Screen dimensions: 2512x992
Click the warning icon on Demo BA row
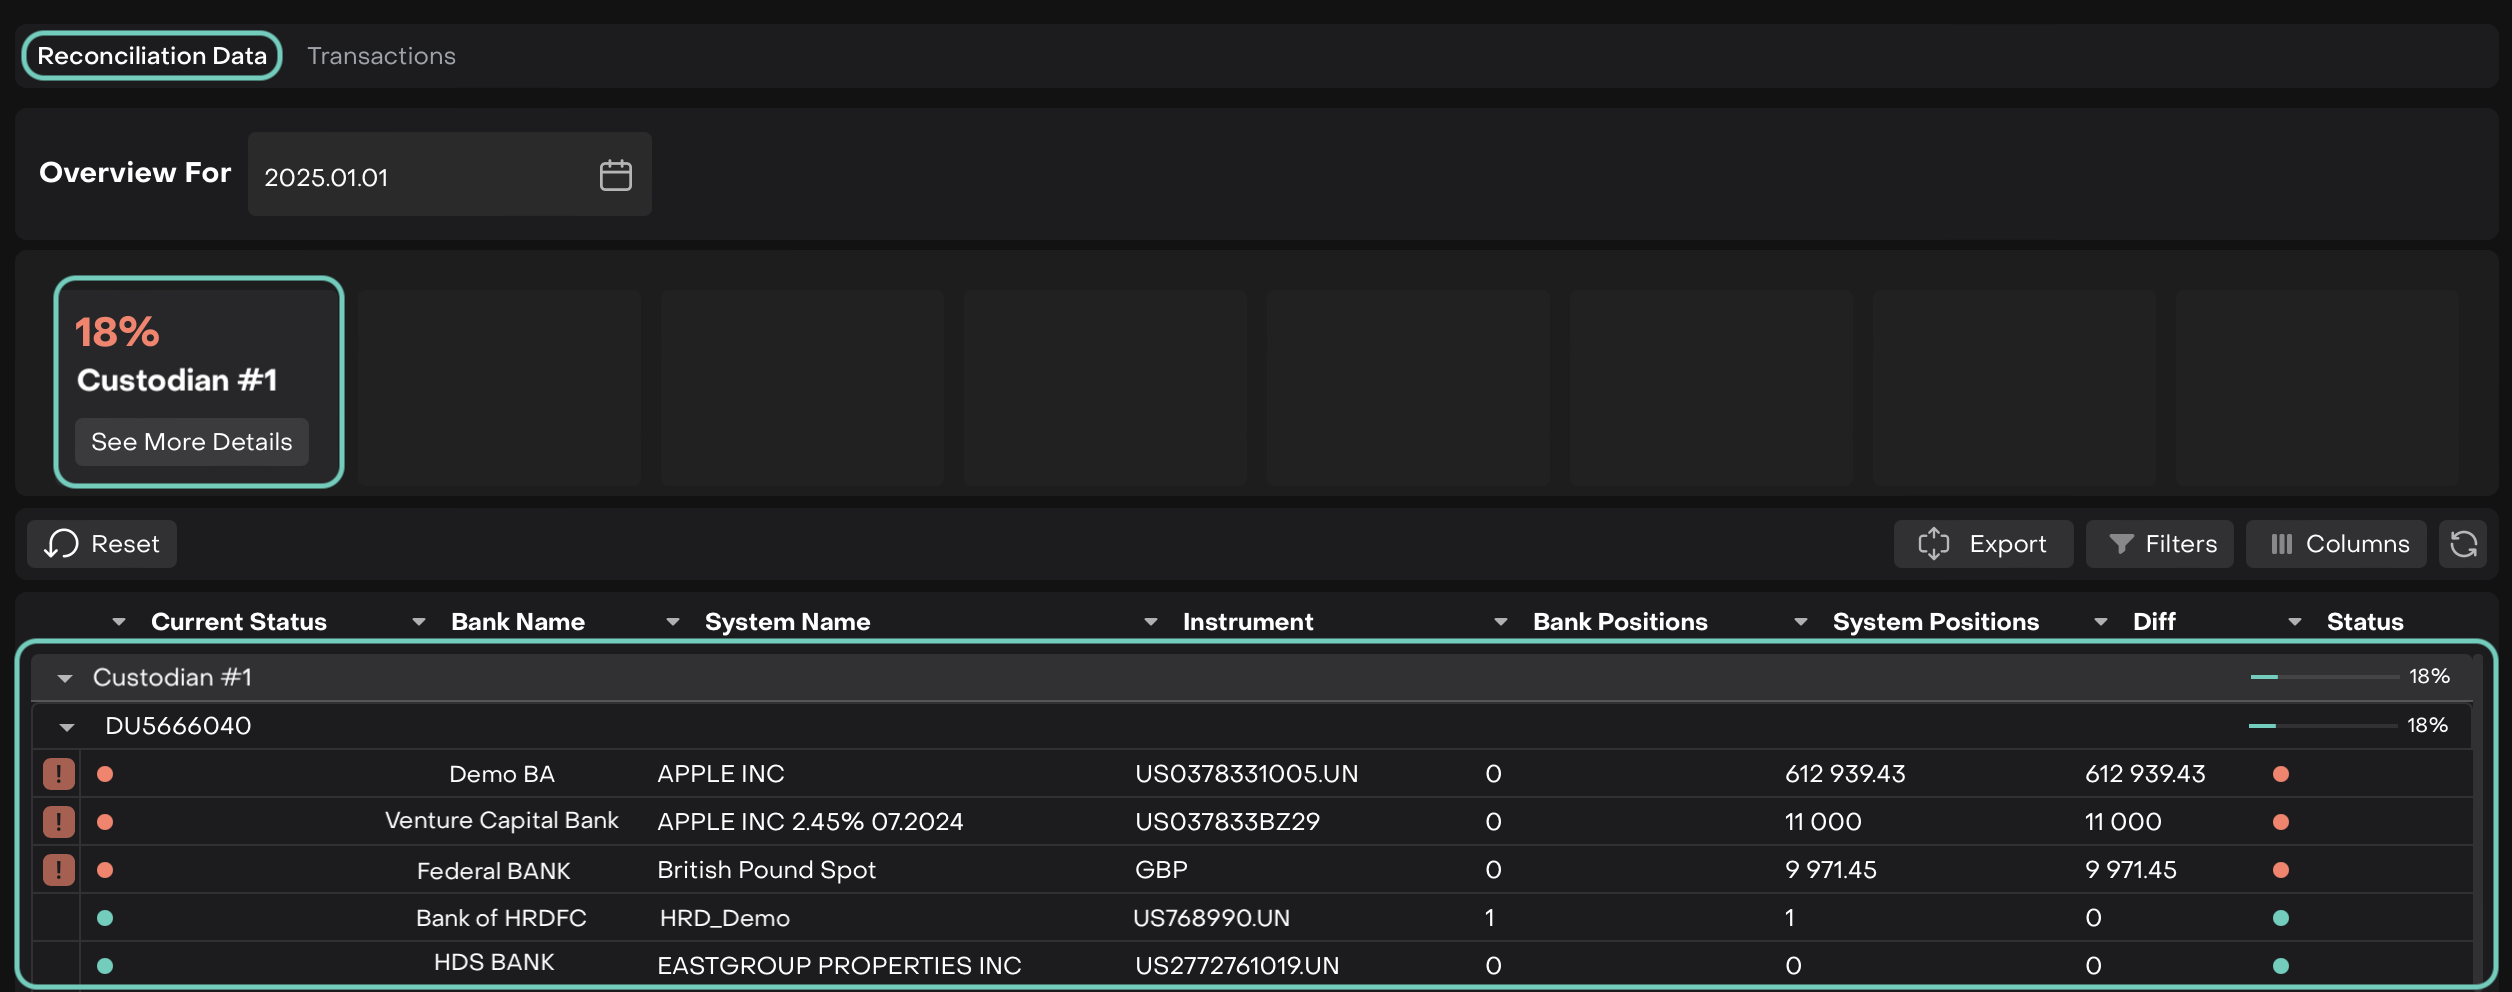click(59, 774)
